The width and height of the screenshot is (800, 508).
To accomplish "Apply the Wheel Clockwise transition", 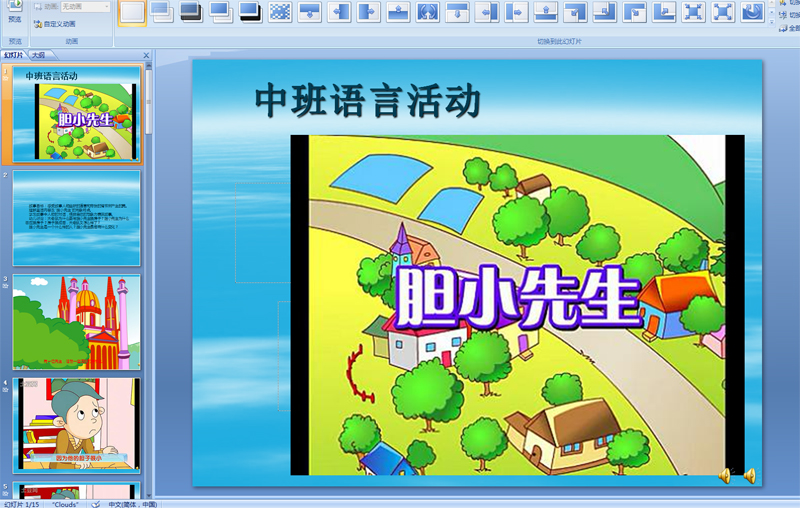I will pos(753,12).
